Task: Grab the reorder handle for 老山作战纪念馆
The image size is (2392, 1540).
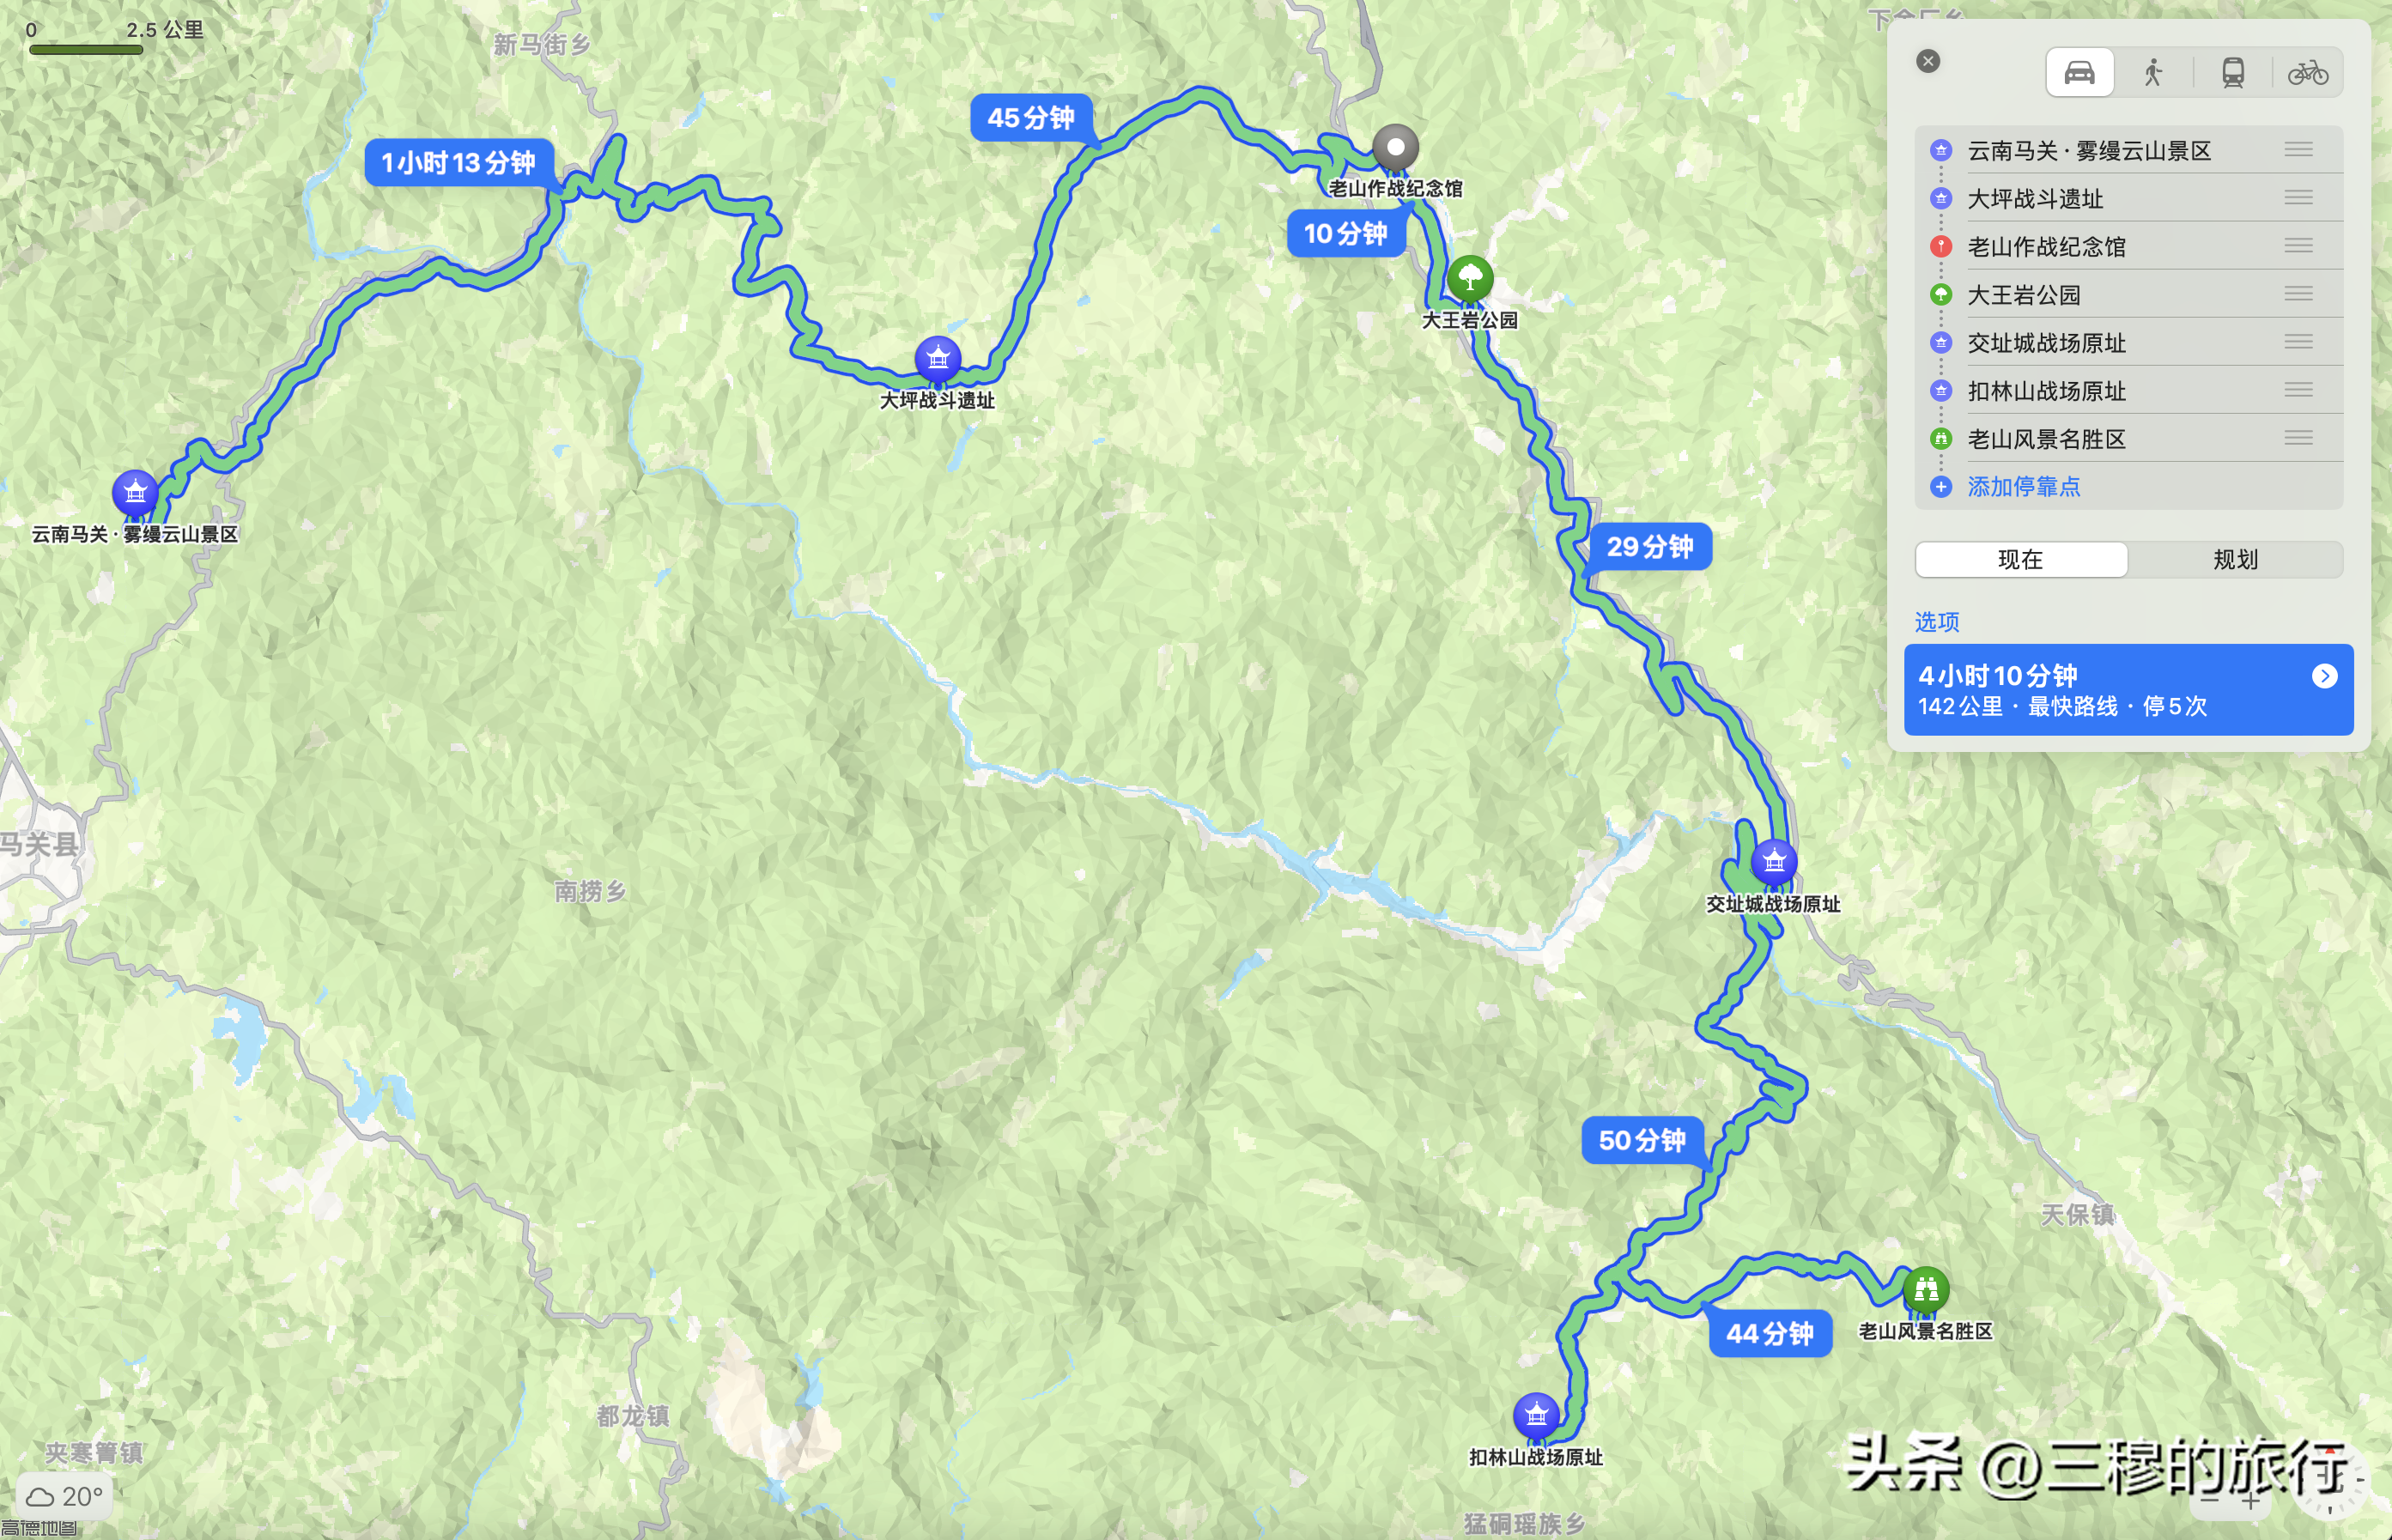Action: coord(2298,246)
